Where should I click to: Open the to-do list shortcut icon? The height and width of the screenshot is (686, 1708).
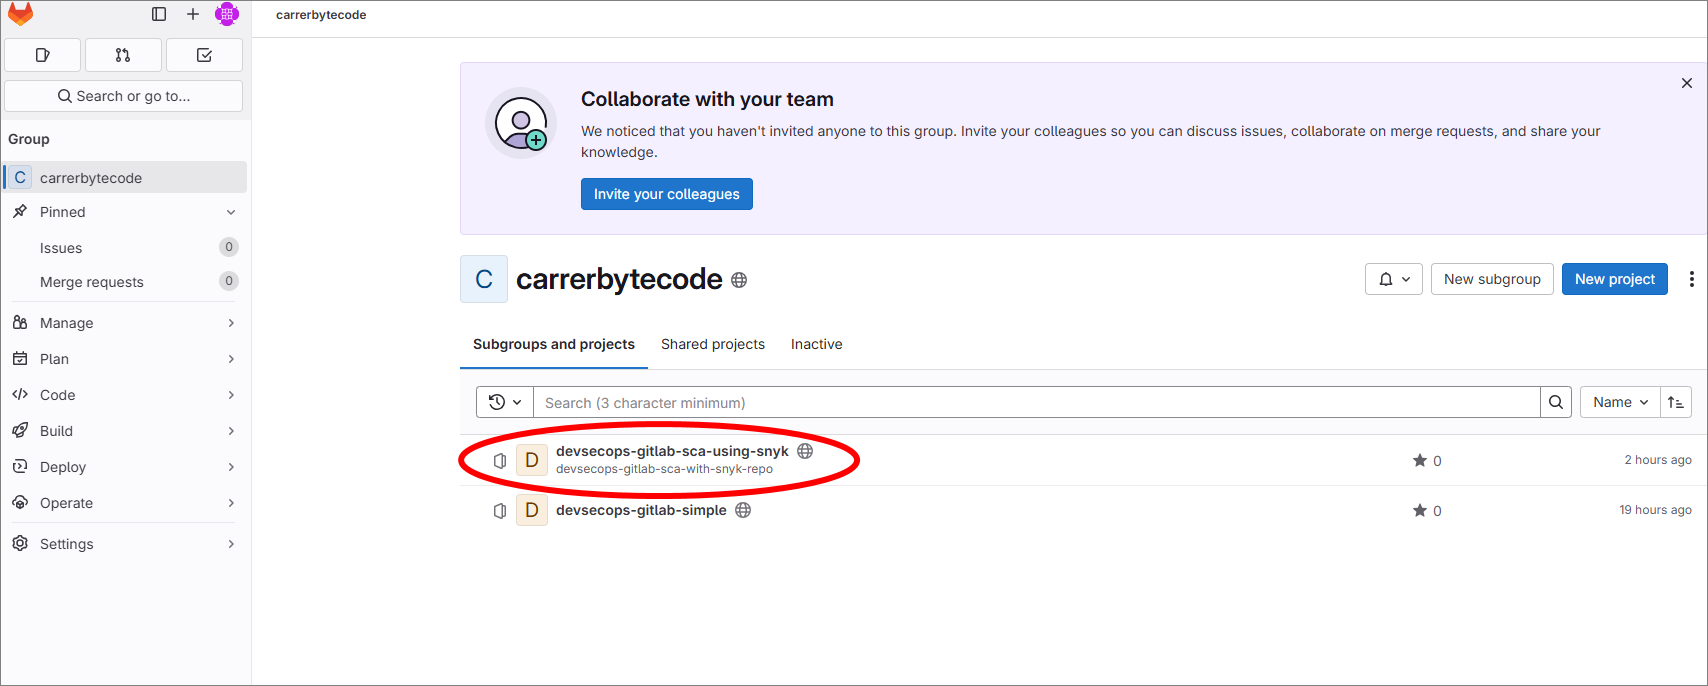204,55
